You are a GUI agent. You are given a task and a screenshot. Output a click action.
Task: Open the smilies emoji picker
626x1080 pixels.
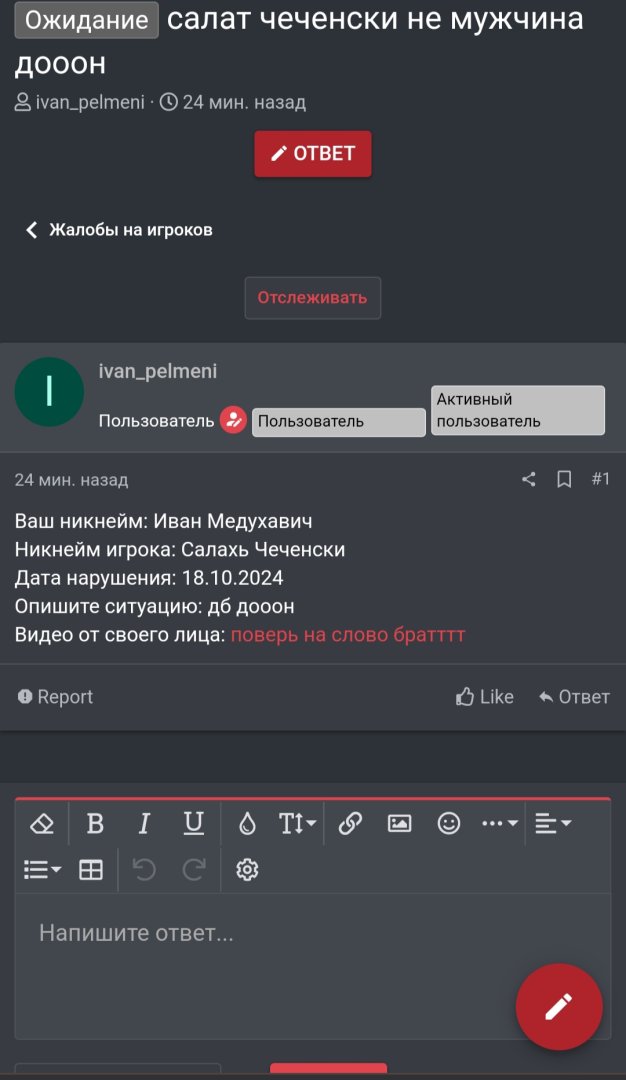(449, 823)
